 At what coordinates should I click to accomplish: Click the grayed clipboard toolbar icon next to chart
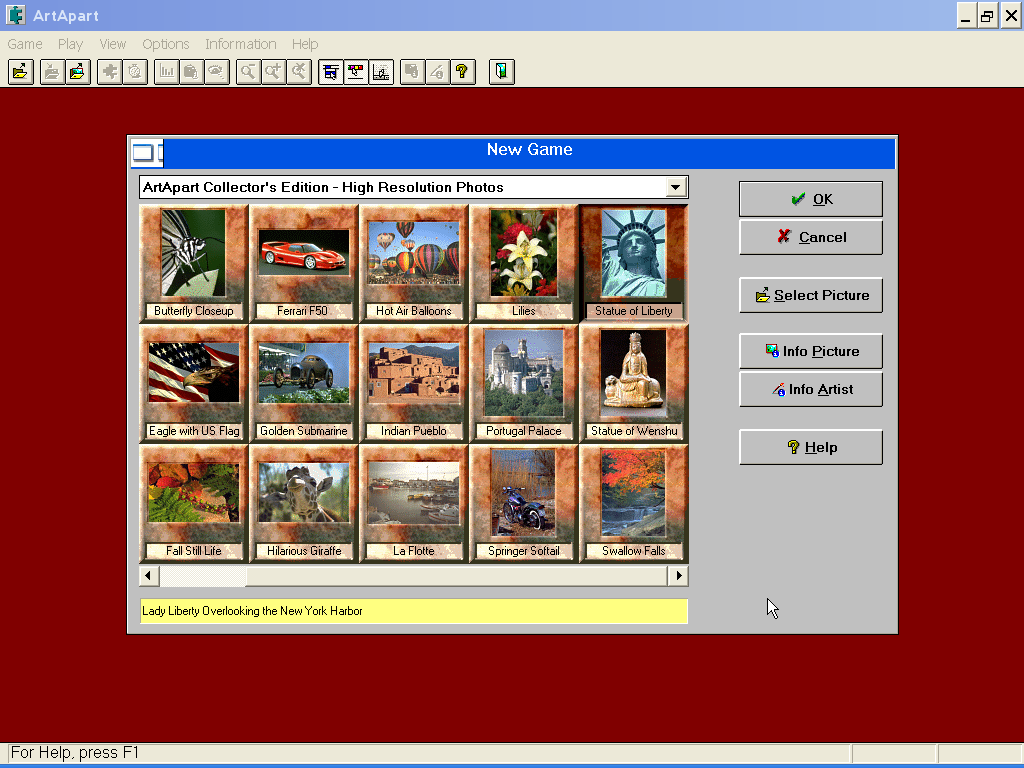click(191, 71)
